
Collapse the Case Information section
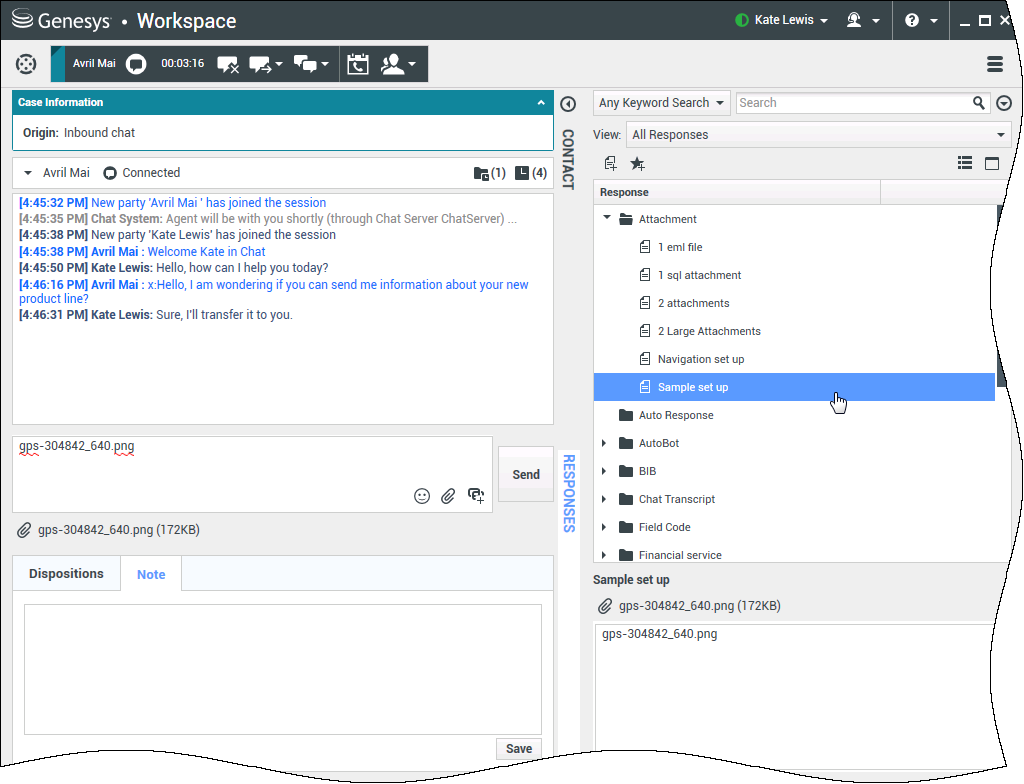click(541, 102)
